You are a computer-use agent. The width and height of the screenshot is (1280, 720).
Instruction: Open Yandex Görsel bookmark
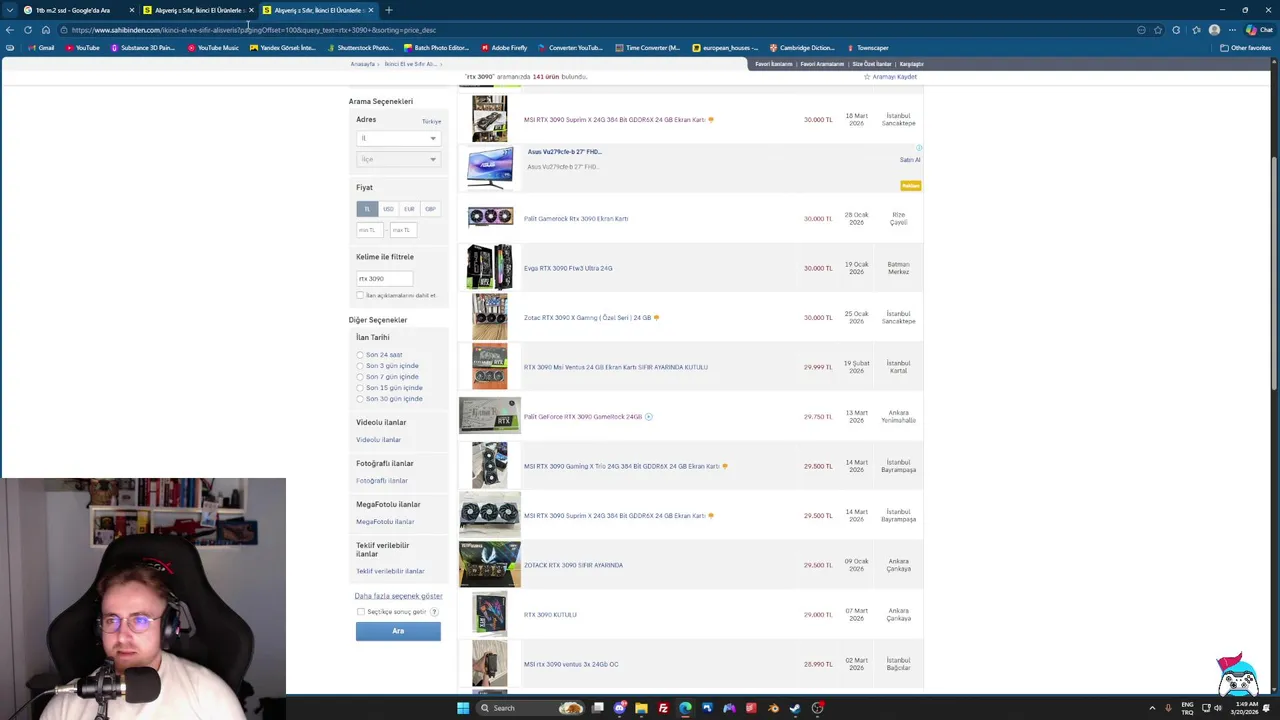coord(283,48)
